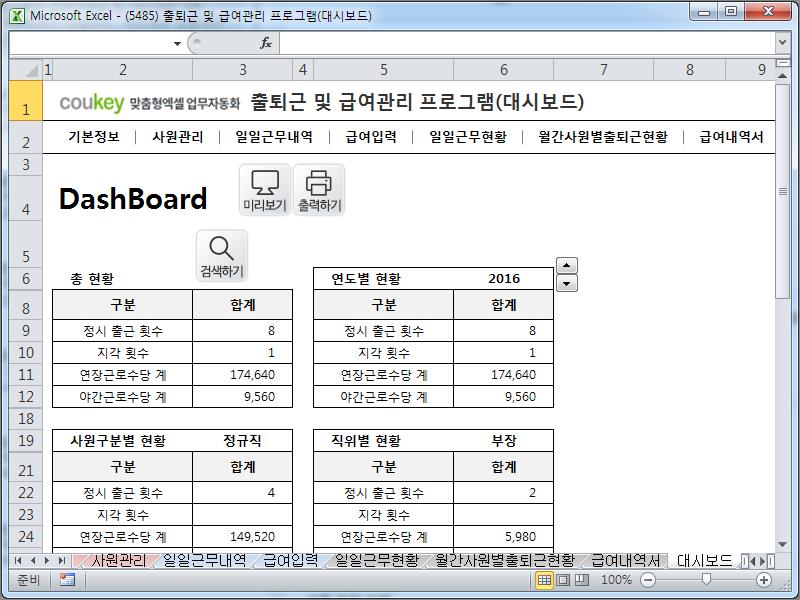
Task: Switch to 사원관리 sheet tab
Action: tap(118, 561)
